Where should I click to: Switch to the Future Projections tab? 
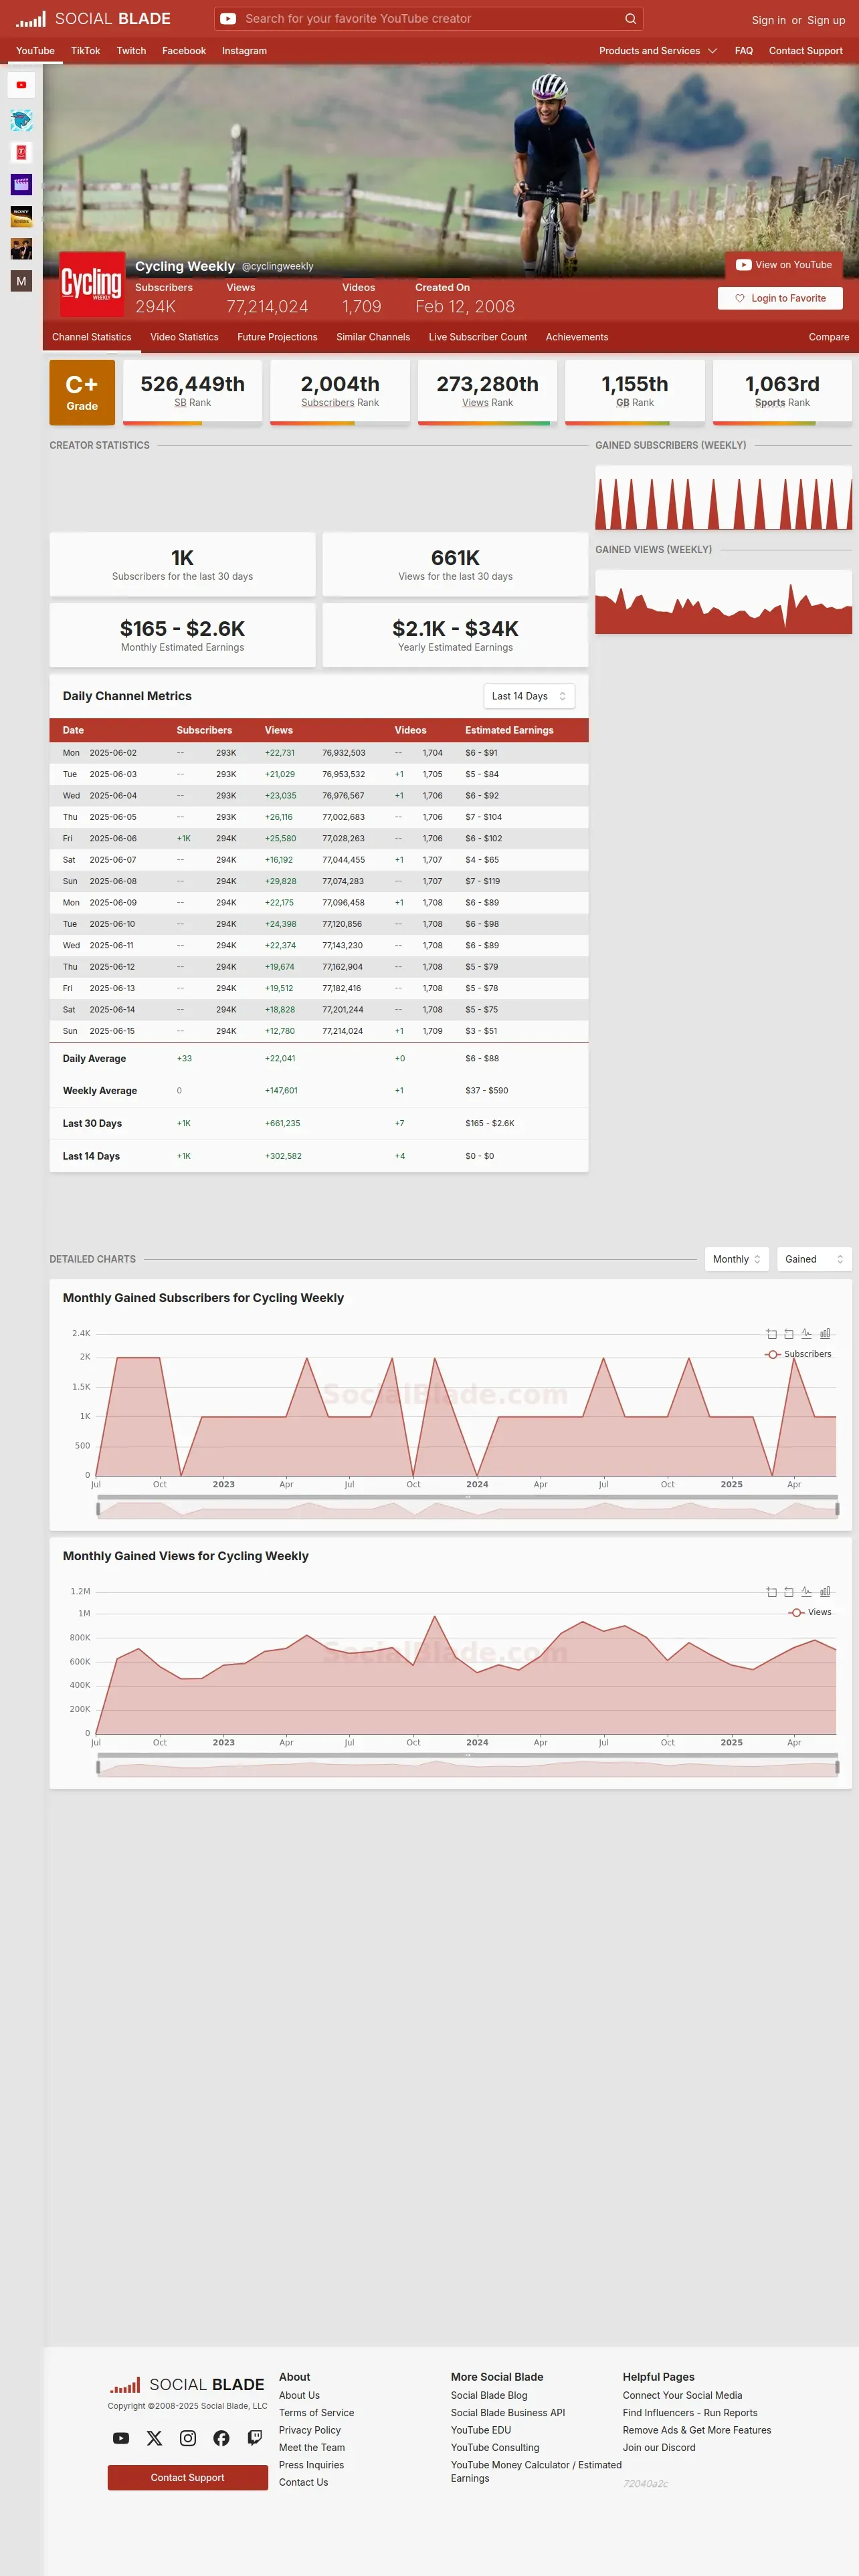tap(277, 337)
